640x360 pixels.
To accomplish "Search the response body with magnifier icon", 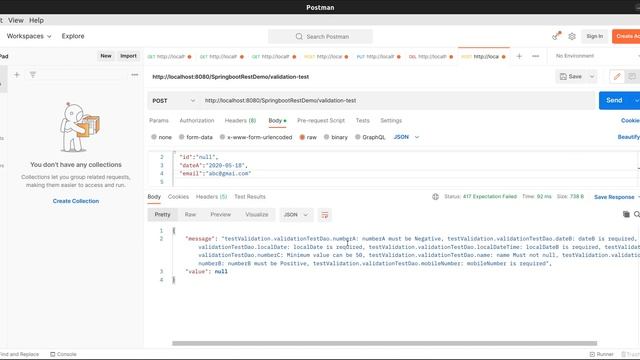I will pos(637,214).
